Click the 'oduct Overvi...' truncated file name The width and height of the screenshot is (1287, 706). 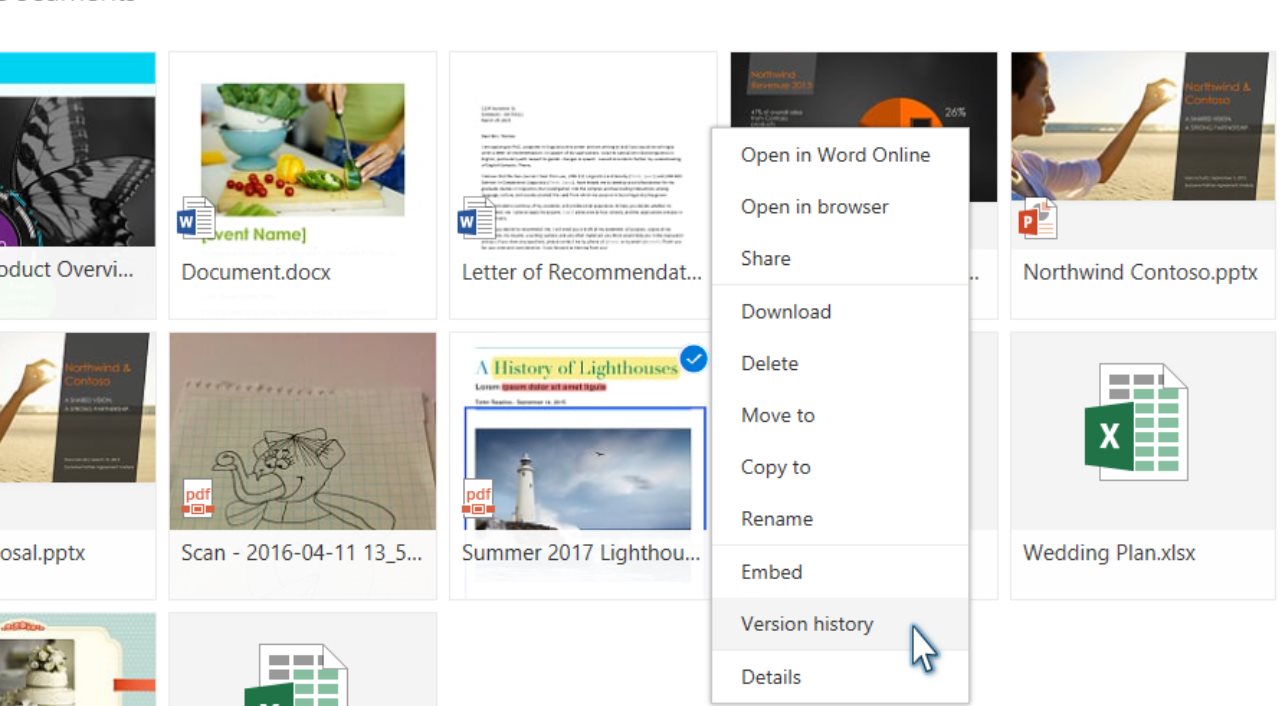point(66,270)
